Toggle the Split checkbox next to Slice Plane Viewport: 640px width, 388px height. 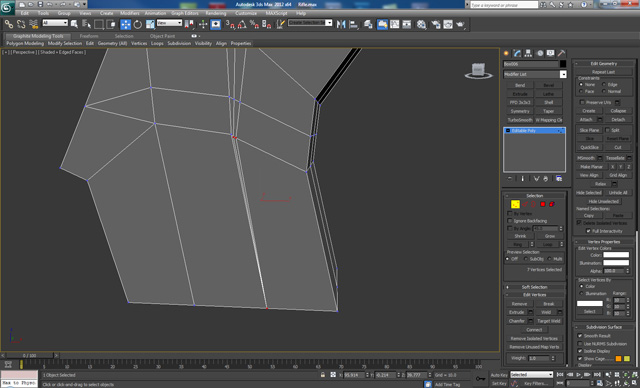tap(607, 130)
